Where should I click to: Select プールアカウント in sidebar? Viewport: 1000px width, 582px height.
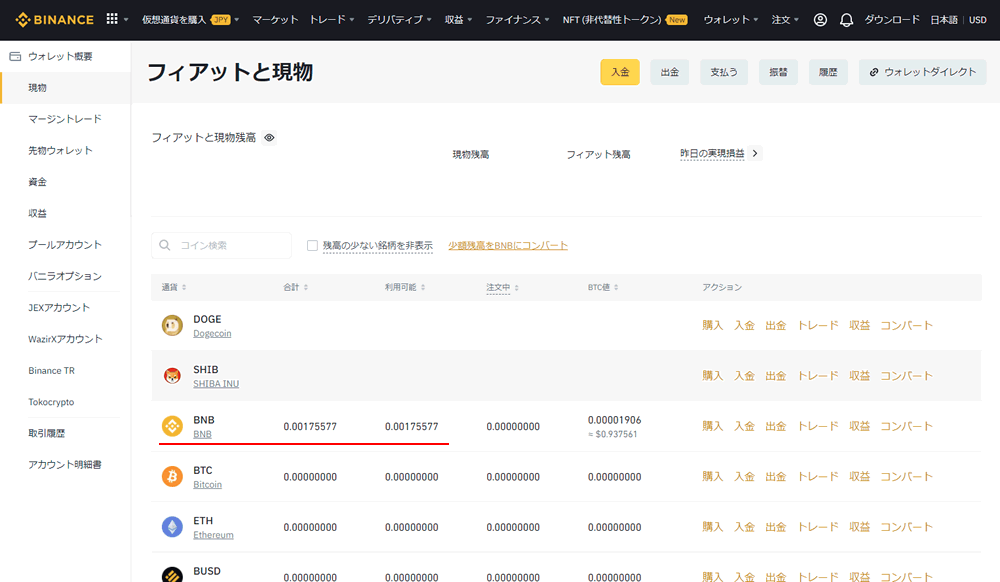65,245
